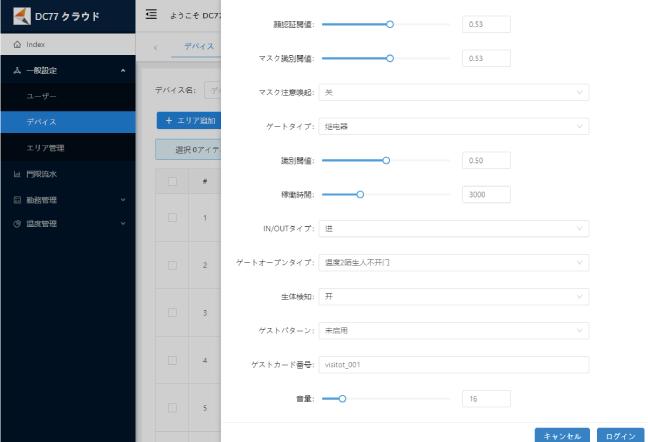648x442 pixels.
Task: Select the エリア管理 menu item
Action: tap(45, 148)
